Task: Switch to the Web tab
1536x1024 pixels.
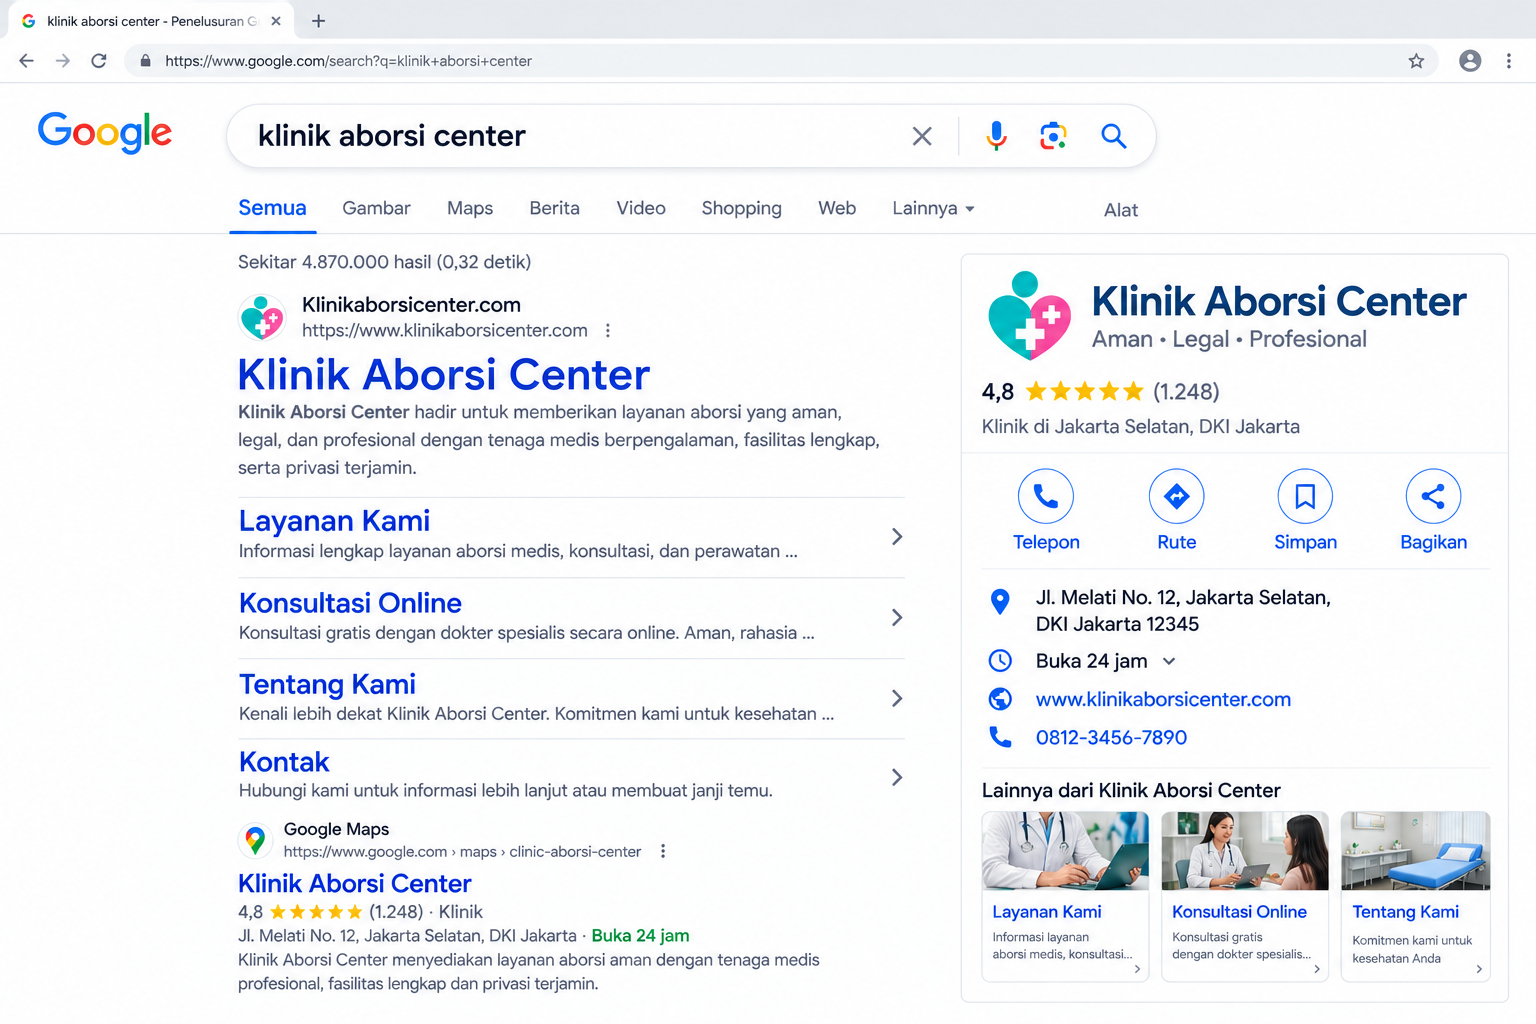Action: (x=837, y=208)
